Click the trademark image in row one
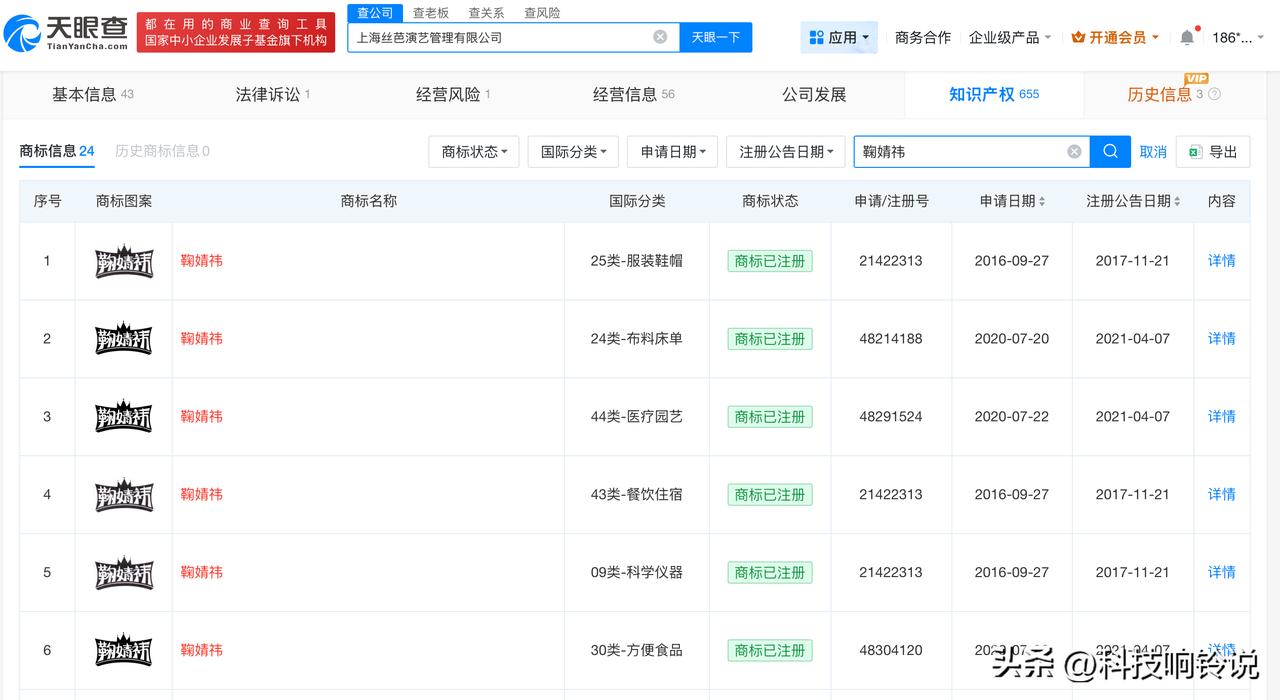The width and height of the screenshot is (1280, 700). tap(123, 260)
